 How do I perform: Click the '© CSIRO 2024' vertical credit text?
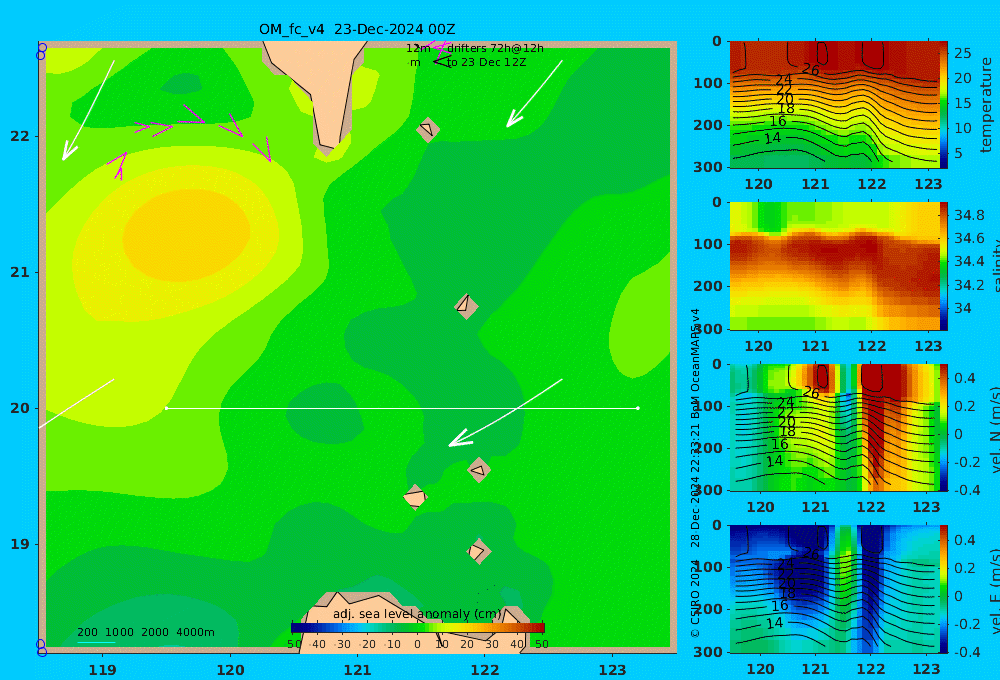click(695, 598)
